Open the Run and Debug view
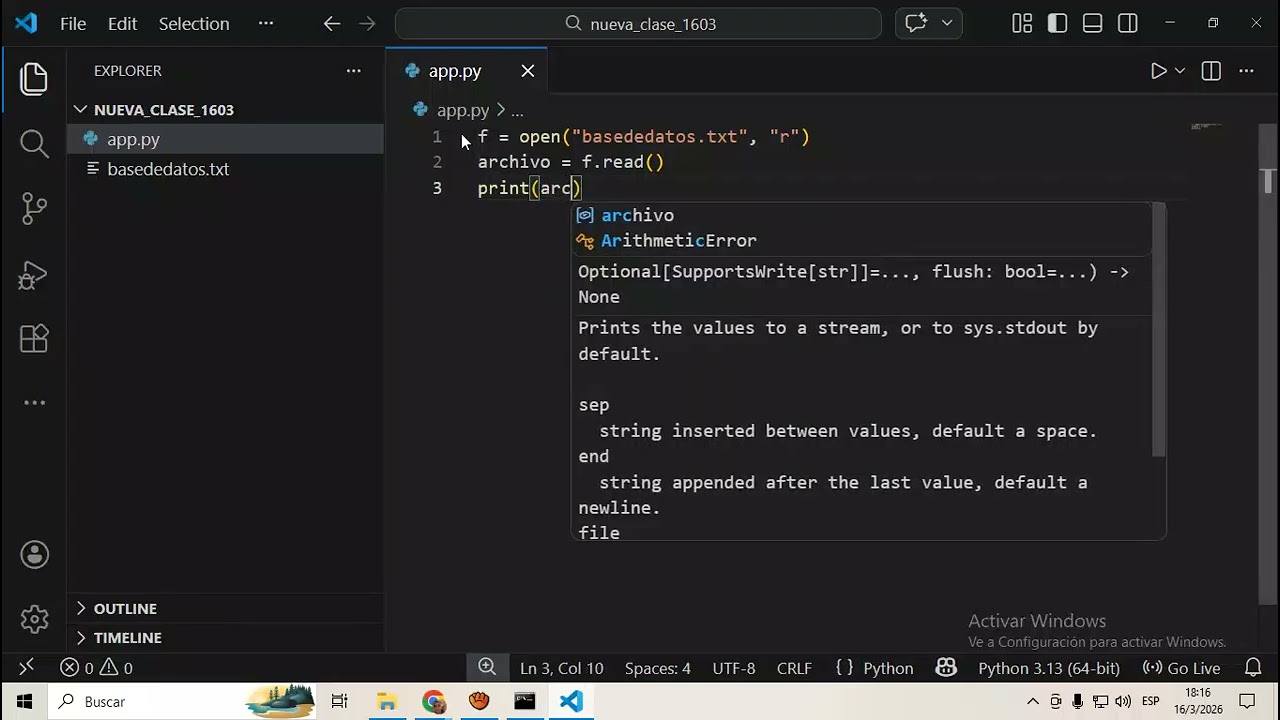This screenshot has height=720, width=1280. point(34,273)
